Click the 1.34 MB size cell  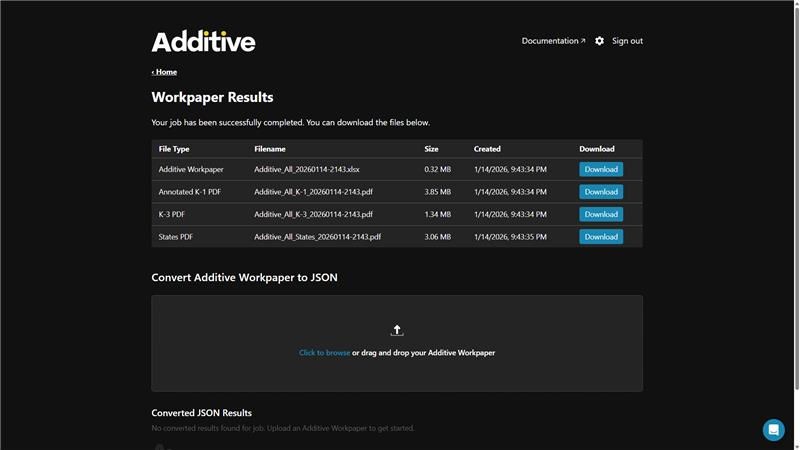point(438,214)
